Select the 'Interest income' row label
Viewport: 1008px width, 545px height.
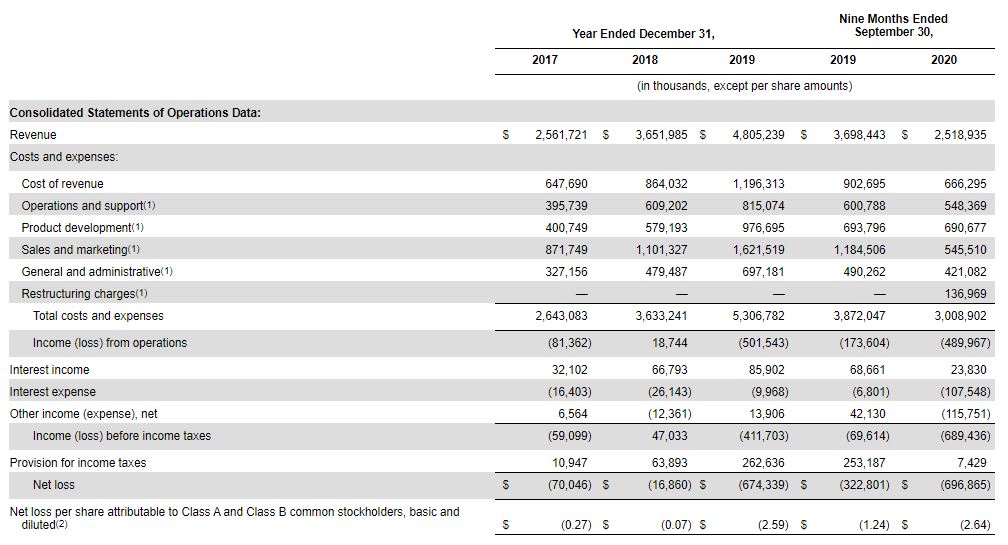pos(50,370)
